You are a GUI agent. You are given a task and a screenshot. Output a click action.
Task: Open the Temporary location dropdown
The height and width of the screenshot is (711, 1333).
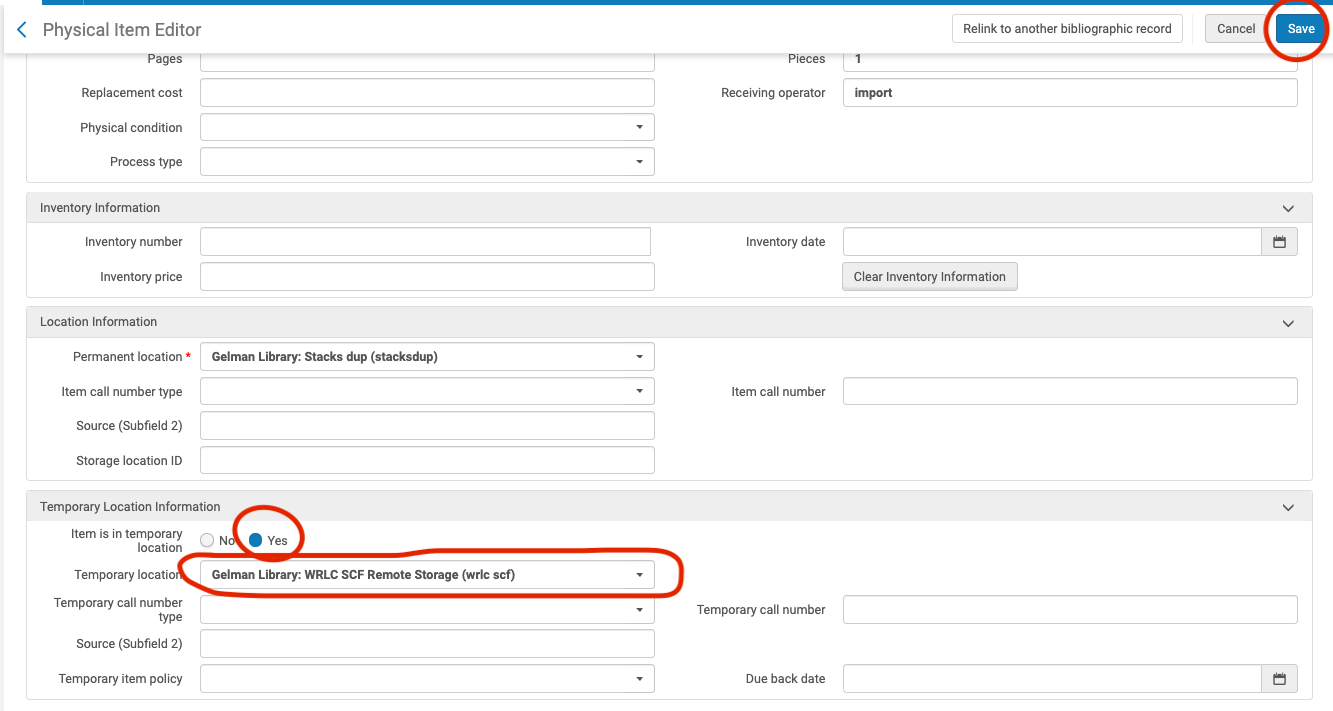(427, 575)
